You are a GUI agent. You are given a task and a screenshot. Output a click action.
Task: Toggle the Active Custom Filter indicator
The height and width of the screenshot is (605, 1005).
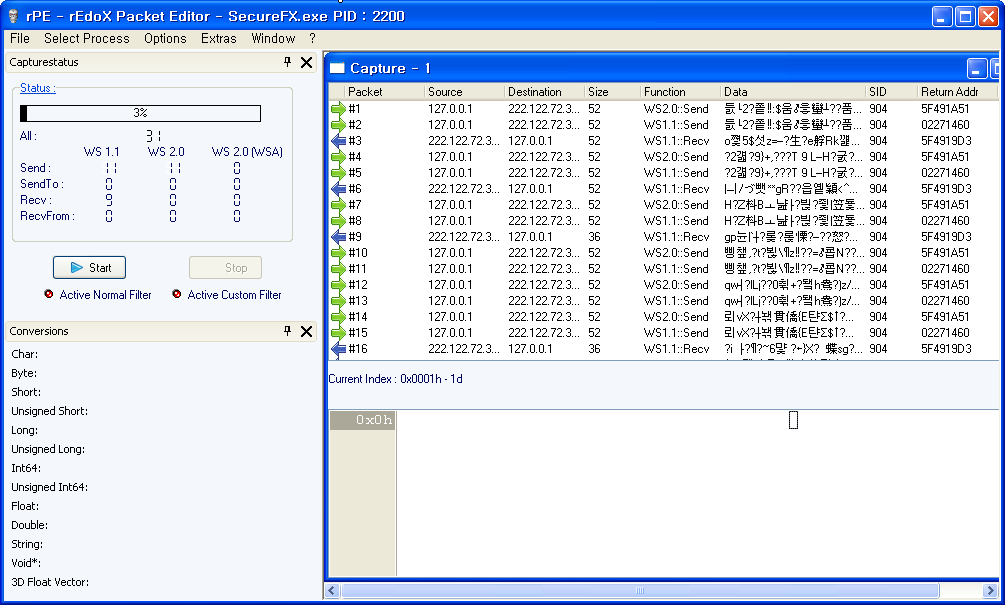coord(177,294)
